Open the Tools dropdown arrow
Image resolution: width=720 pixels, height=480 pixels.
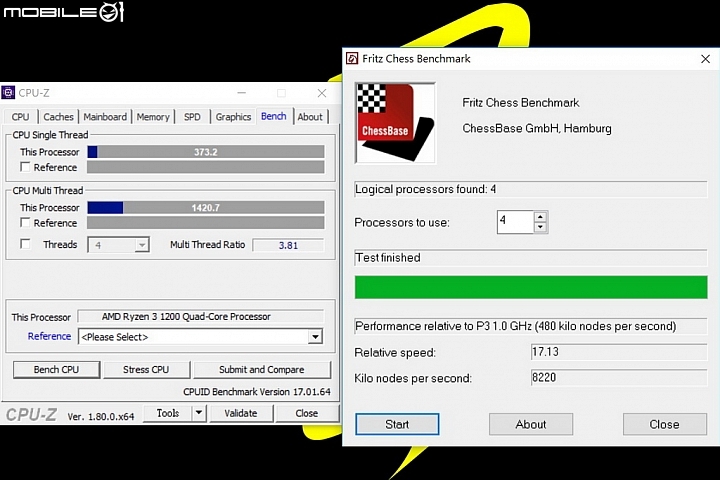click(199, 413)
